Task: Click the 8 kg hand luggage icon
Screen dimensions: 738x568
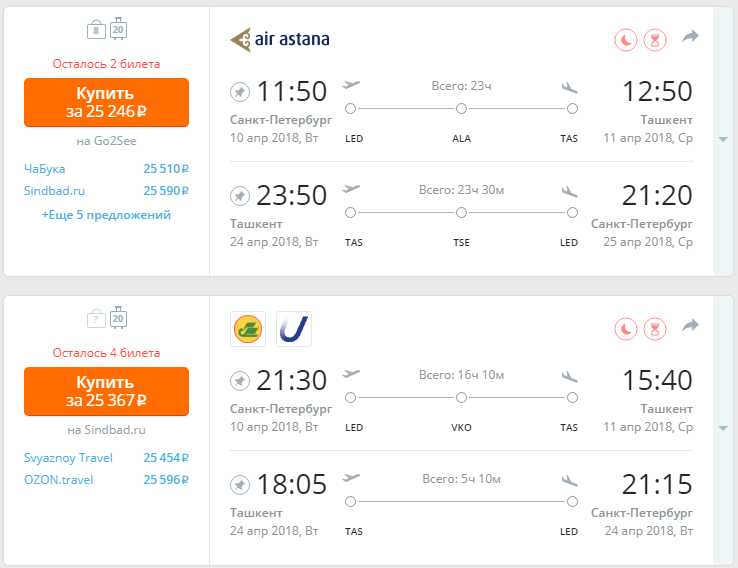Action: click(x=96, y=30)
